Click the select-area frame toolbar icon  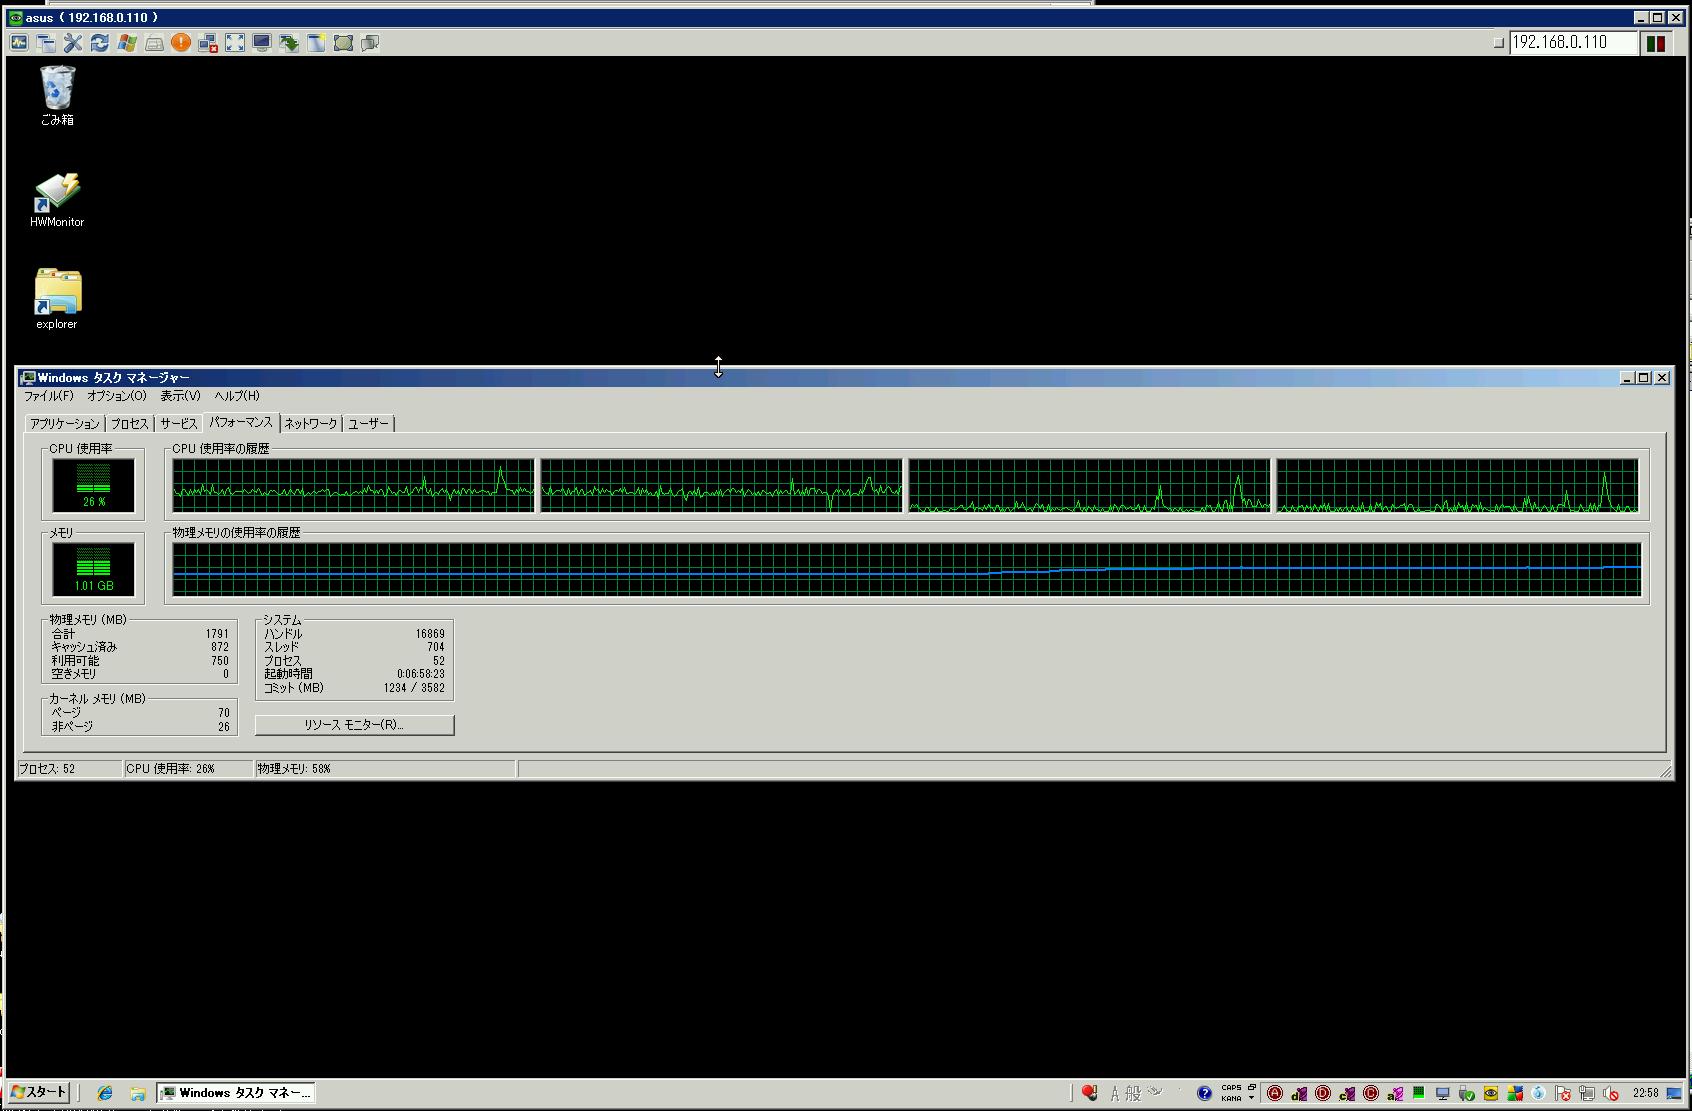[x=343, y=42]
